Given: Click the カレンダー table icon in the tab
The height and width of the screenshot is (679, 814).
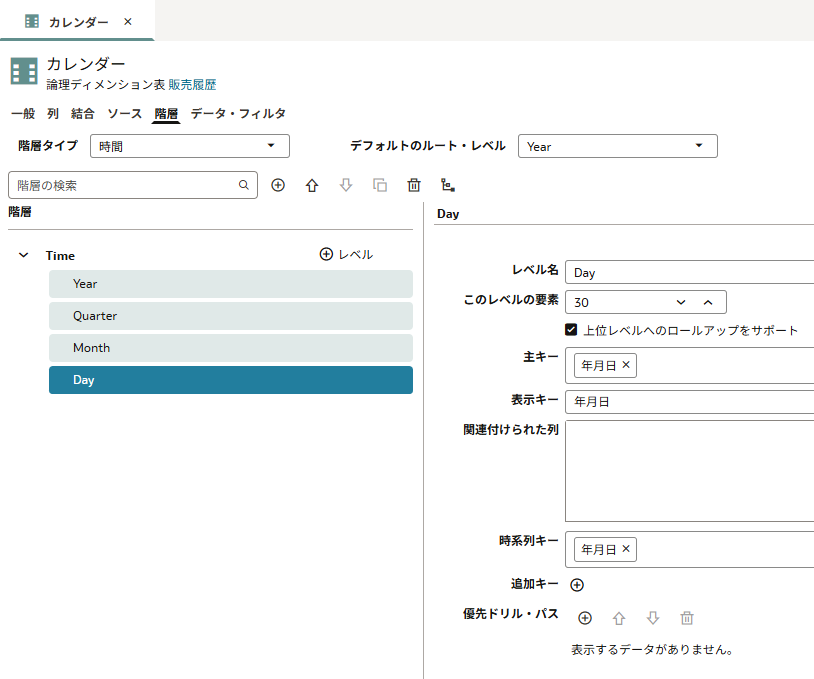Looking at the screenshot, I should [32, 21].
